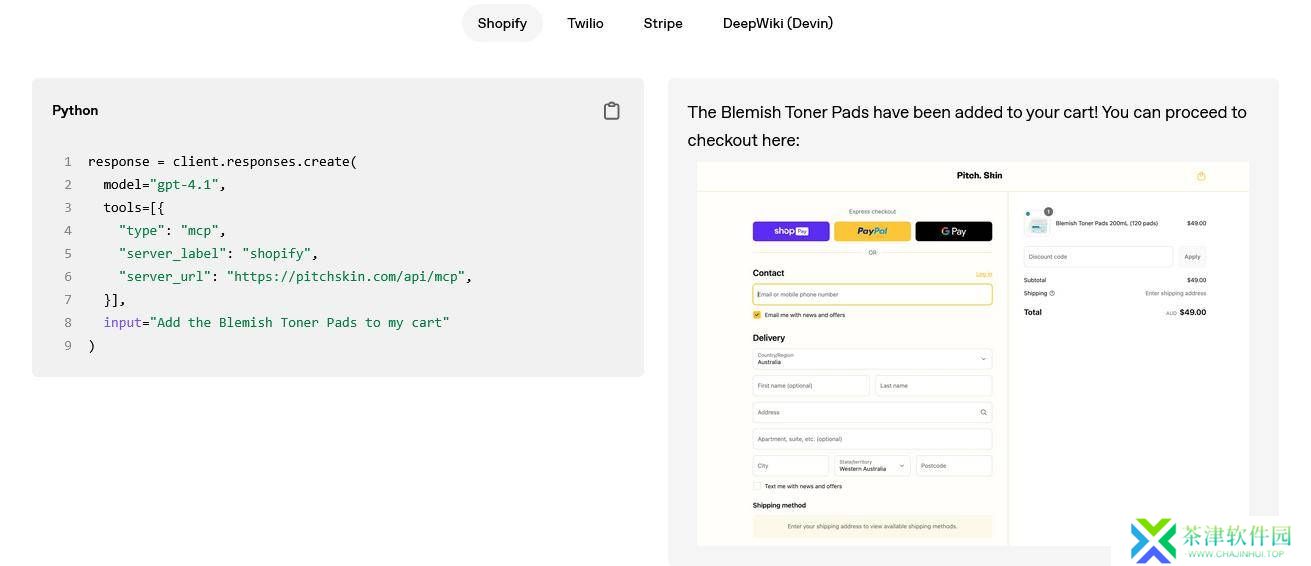Click the Pitch. Skin store title
1311x566 pixels.
[x=979, y=176]
